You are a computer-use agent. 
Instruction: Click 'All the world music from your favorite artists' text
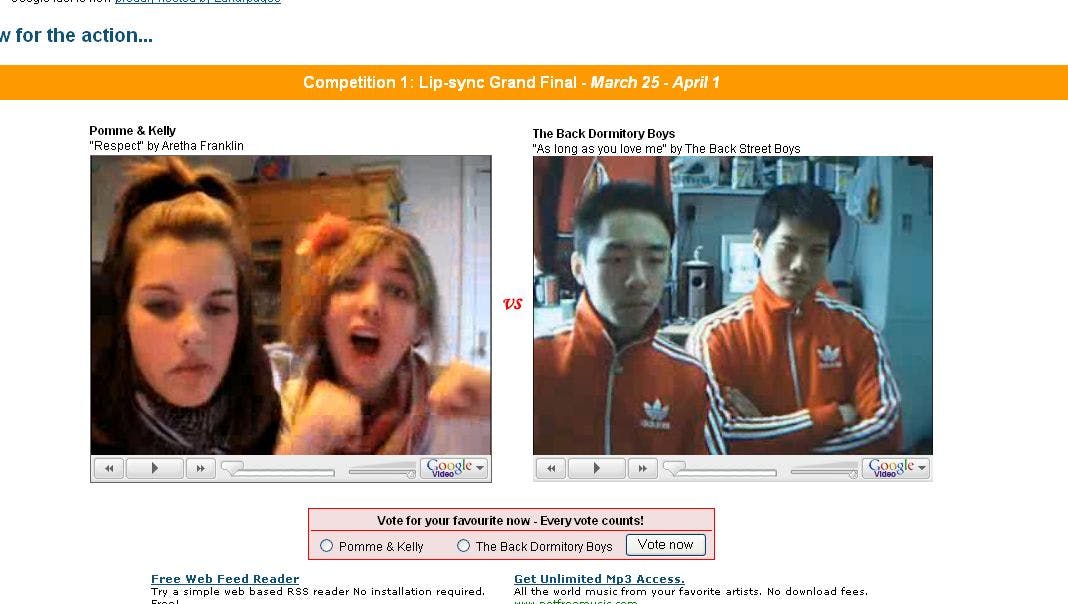[691, 592]
